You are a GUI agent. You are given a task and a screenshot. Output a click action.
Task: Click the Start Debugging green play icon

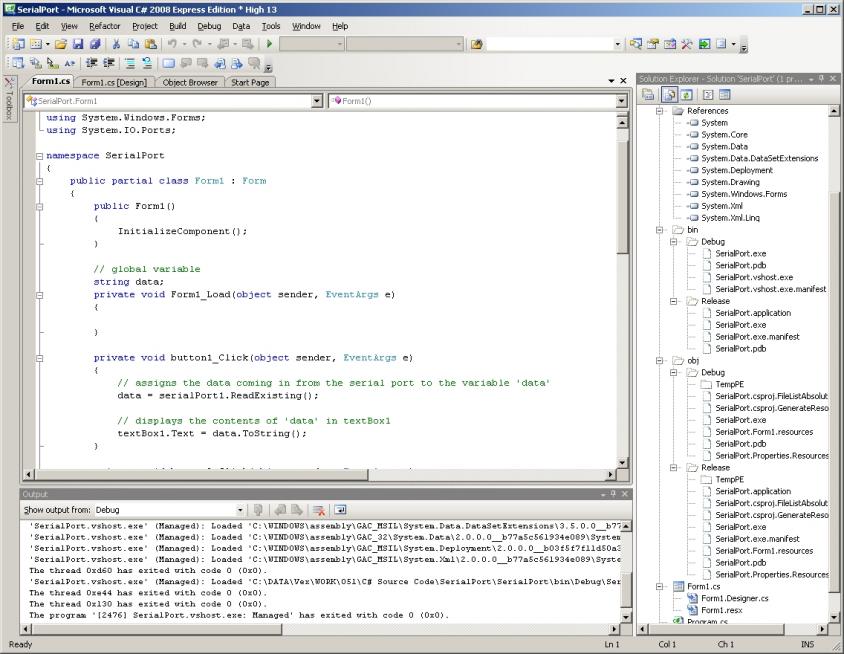point(268,45)
